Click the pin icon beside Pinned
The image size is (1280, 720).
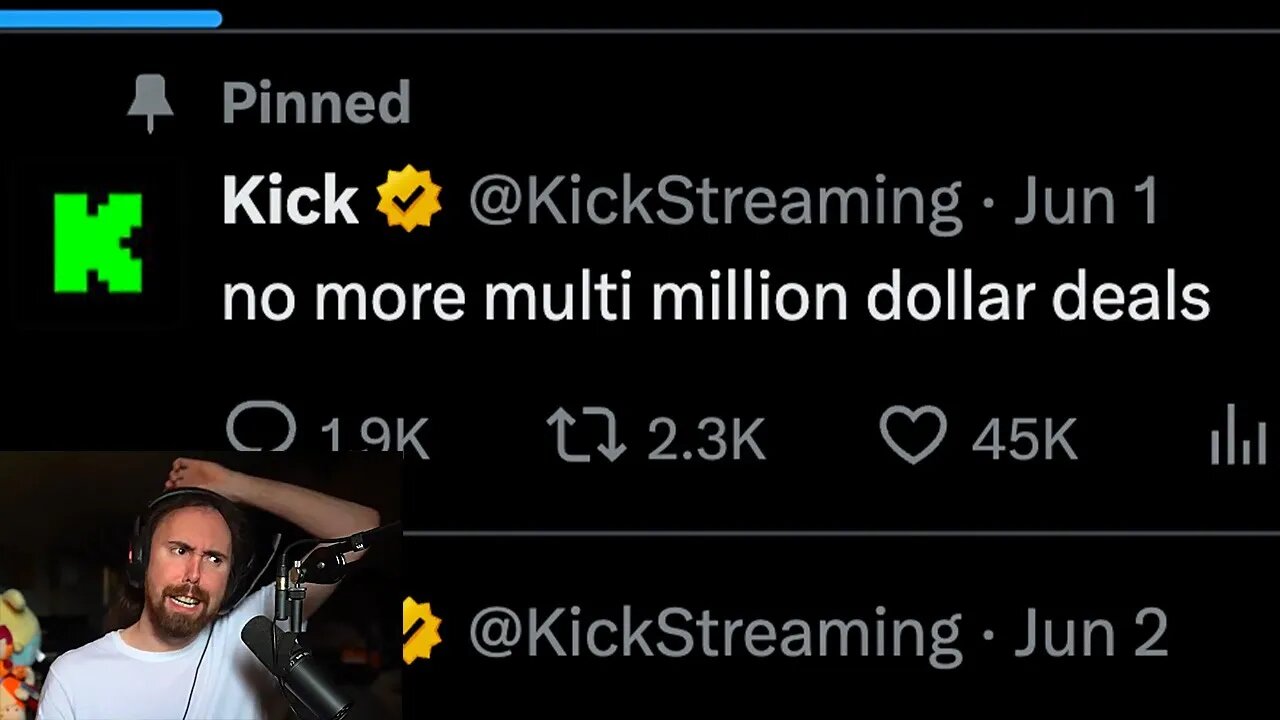151,102
